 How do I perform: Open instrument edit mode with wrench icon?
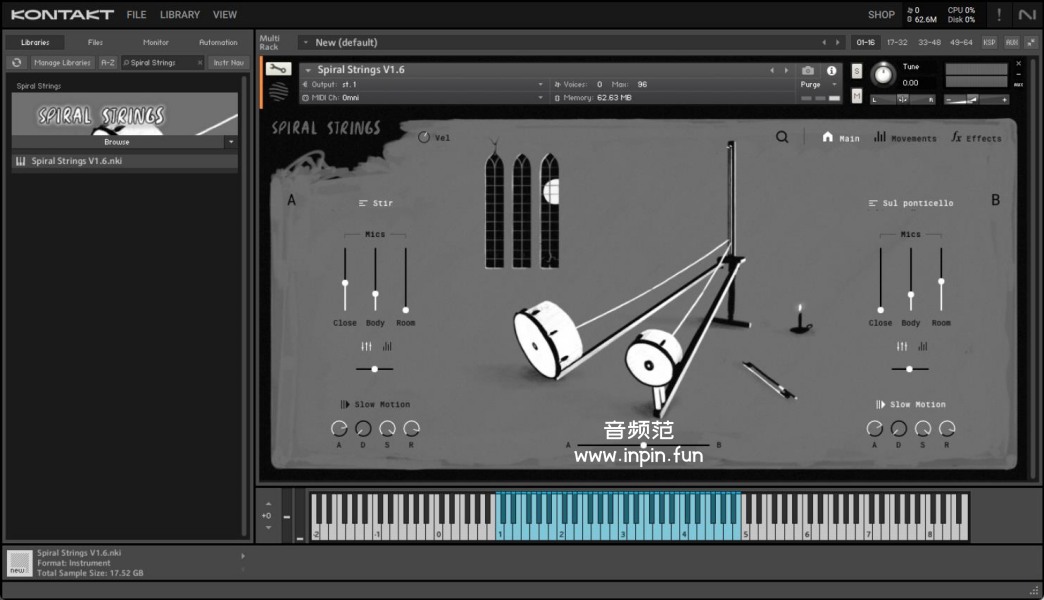pyautogui.click(x=278, y=69)
